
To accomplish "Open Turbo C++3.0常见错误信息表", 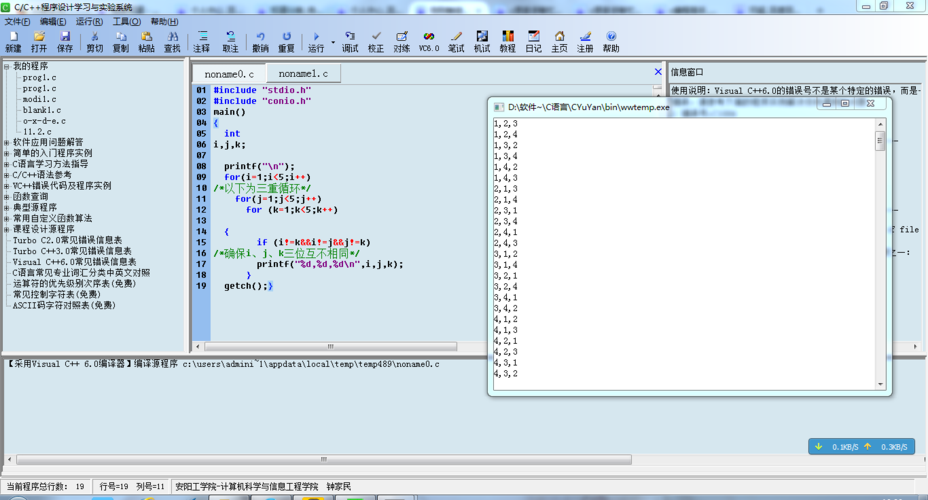I will (x=72, y=251).
